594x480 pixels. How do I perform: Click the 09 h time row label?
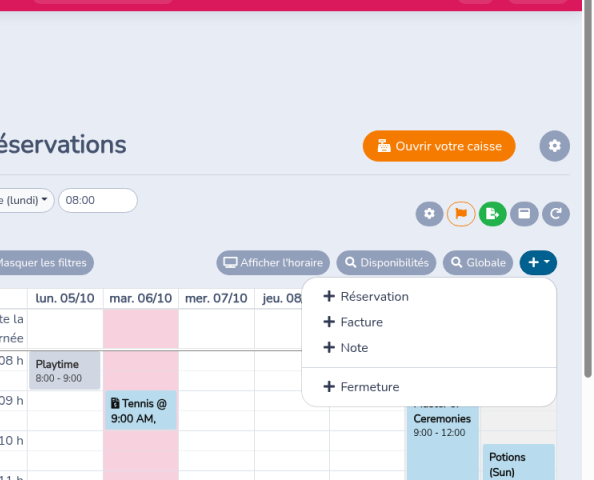point(12,400)
